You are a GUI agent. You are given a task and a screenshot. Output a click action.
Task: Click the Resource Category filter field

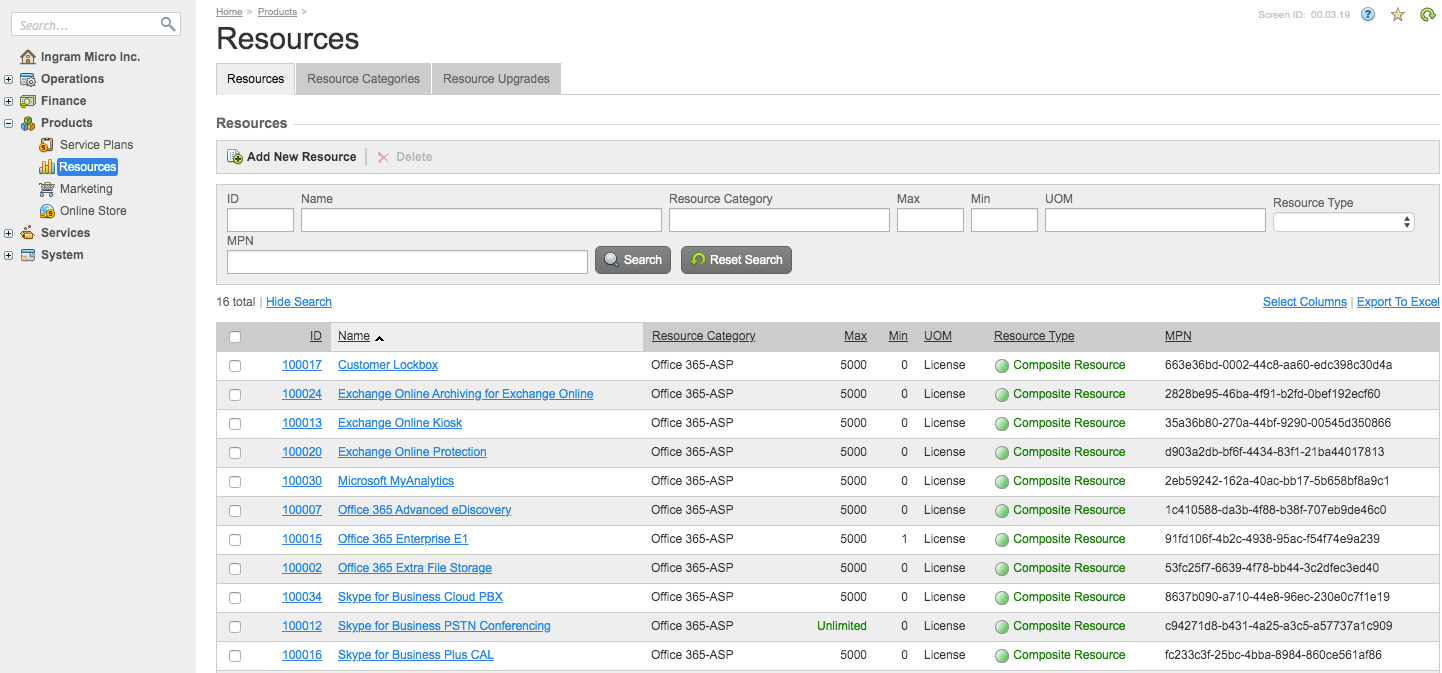click(779, 220)
